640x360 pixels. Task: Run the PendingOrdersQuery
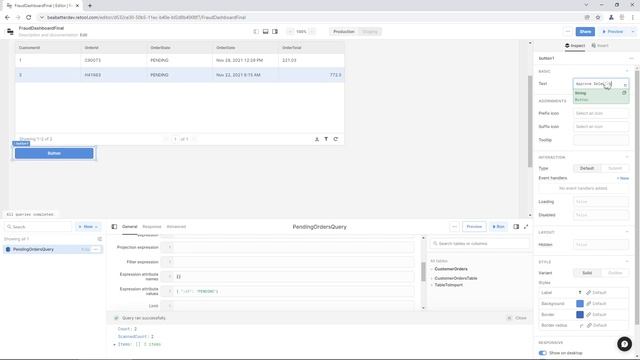498,227
